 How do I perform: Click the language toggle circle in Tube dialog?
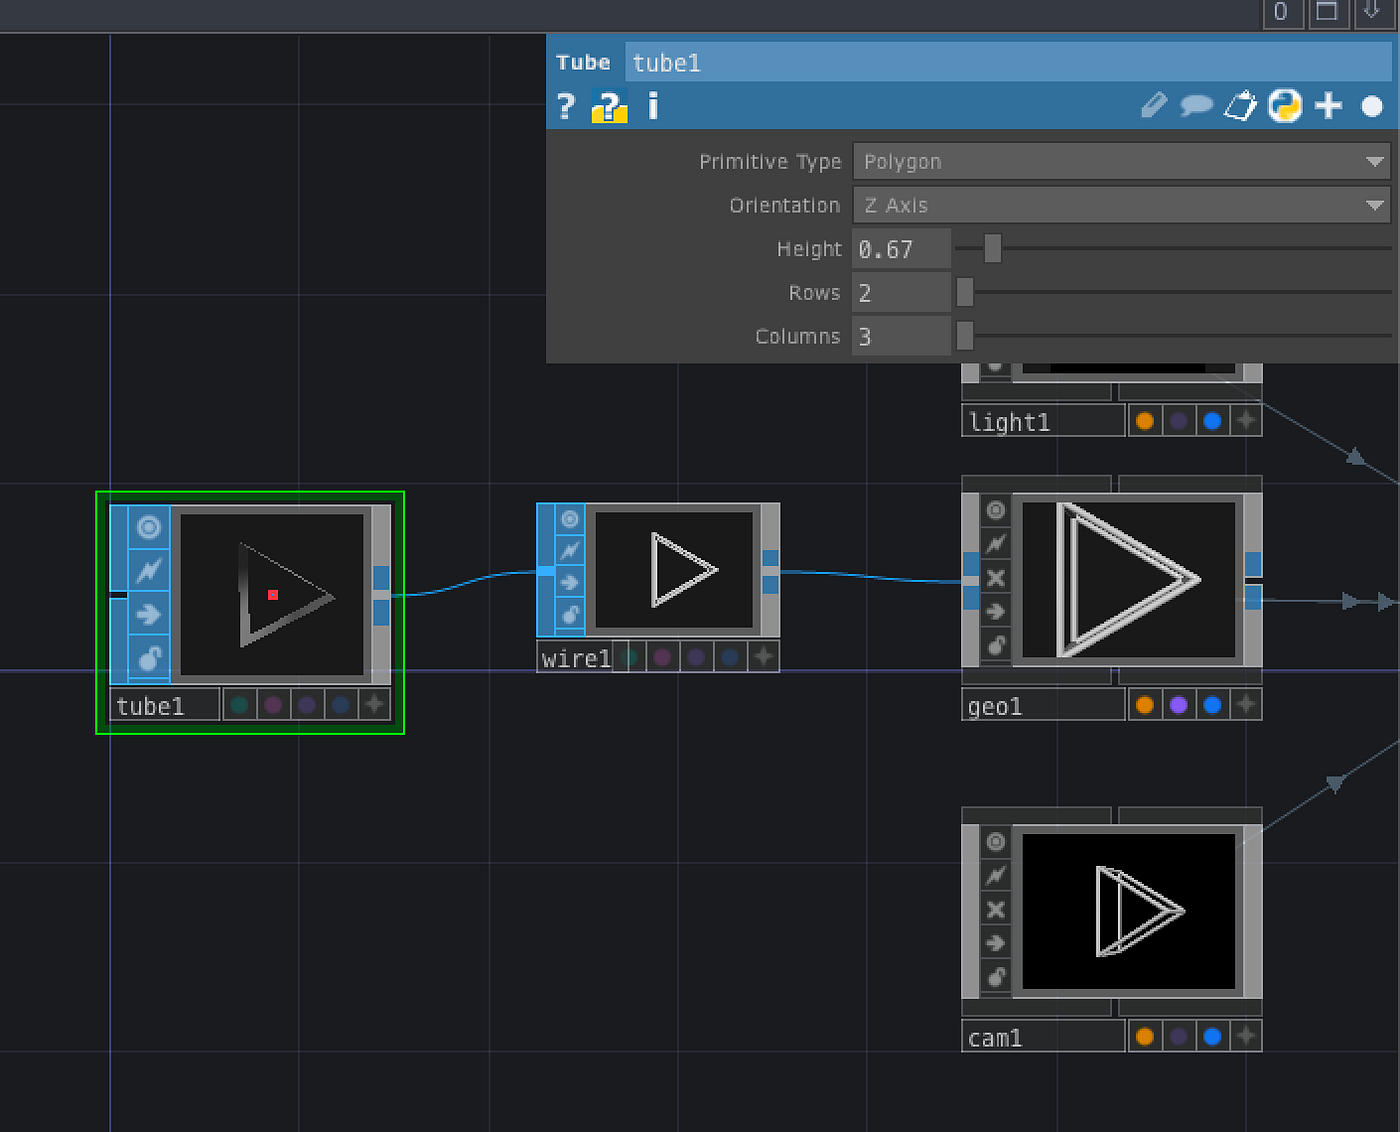pyautogui.click(x=1371, y=106)
